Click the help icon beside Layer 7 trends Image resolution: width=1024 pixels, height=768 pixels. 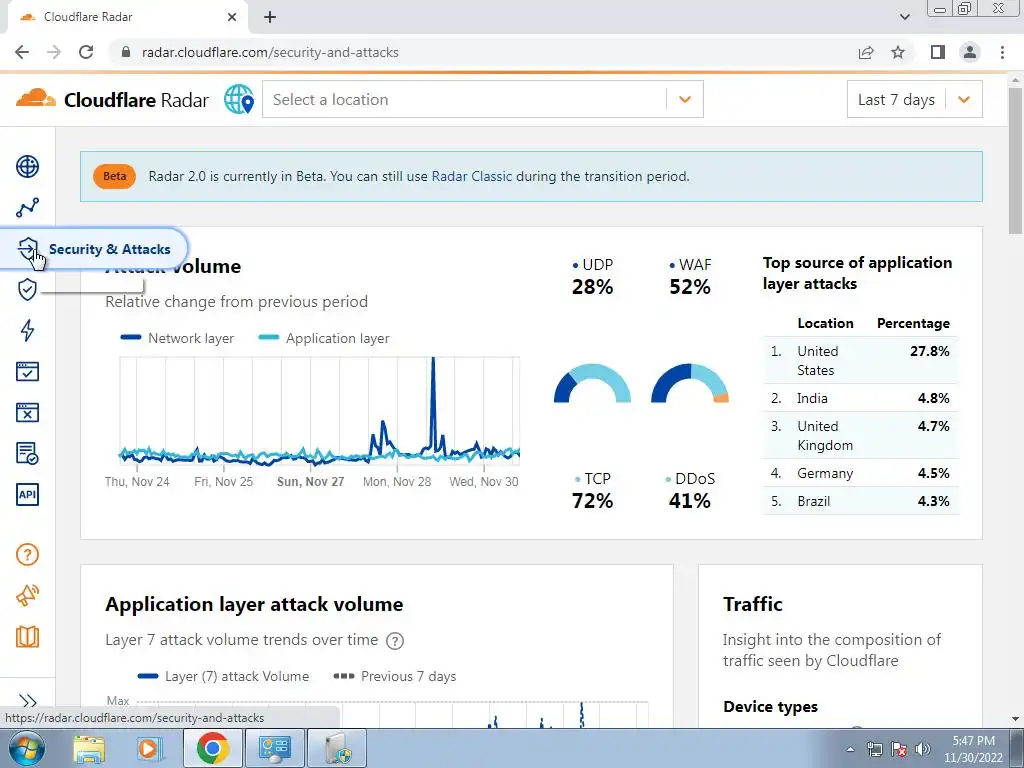point(395,641)
